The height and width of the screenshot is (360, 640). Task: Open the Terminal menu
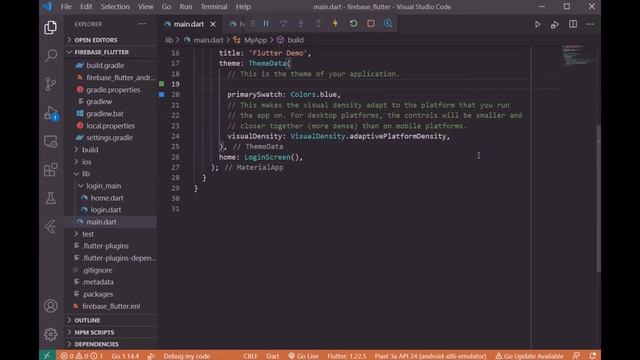[214, 7]
